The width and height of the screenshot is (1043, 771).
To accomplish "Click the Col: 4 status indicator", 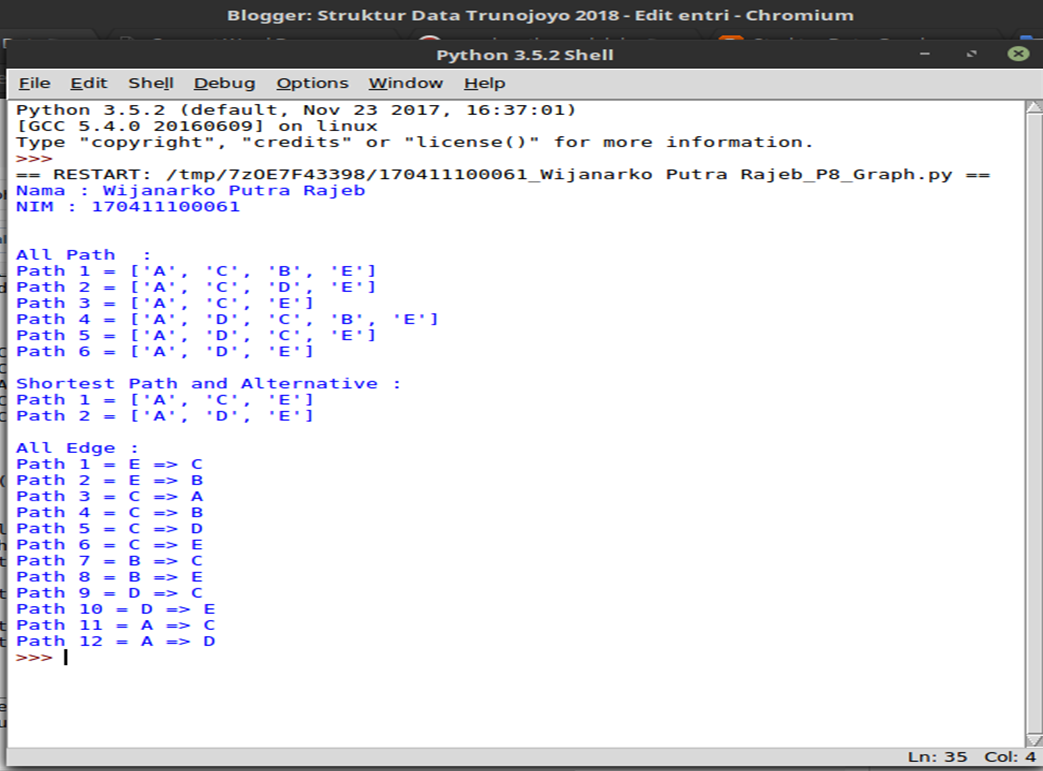I will (1013, 757).
